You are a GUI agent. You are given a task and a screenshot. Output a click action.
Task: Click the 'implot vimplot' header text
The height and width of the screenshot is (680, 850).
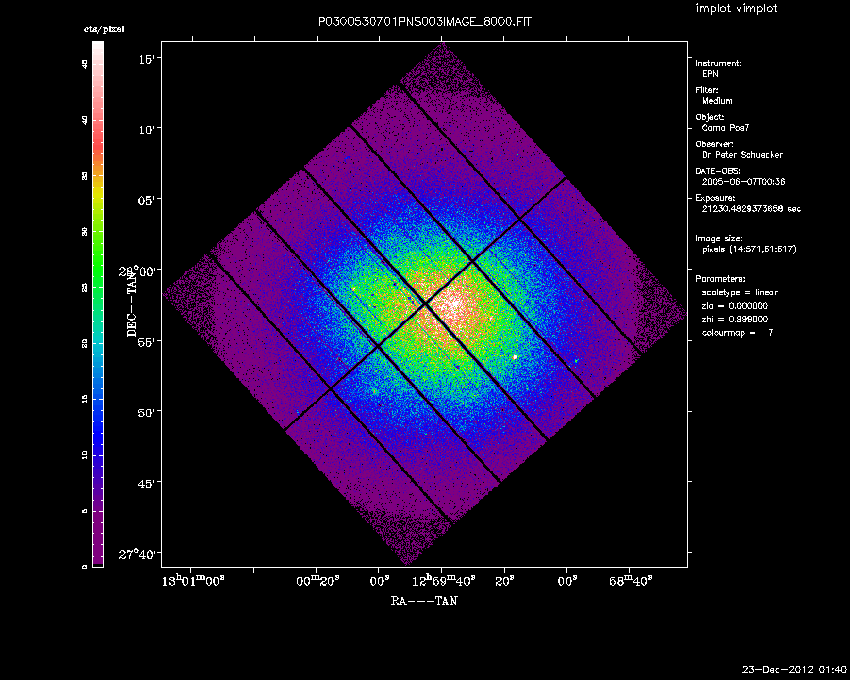click(736, 8)
